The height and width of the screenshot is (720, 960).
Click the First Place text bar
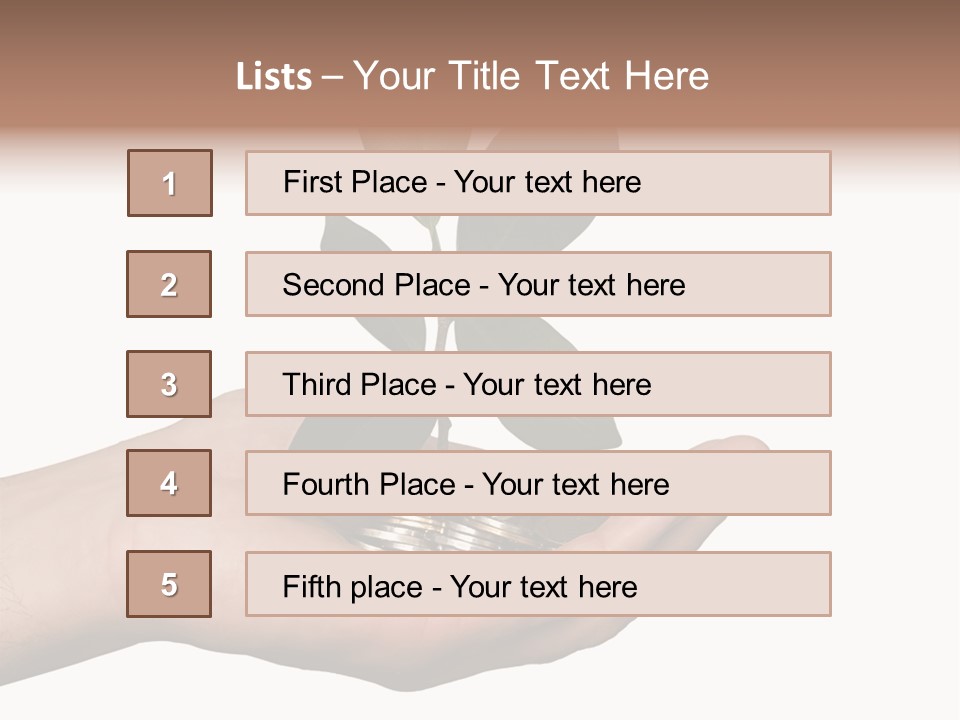pos(538,183)
